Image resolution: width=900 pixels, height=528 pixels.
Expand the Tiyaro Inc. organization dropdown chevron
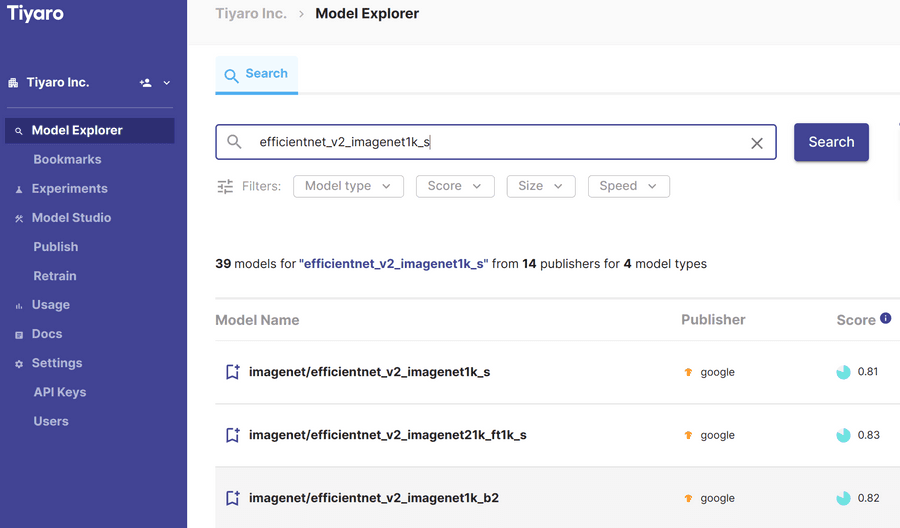pos(166,83)
